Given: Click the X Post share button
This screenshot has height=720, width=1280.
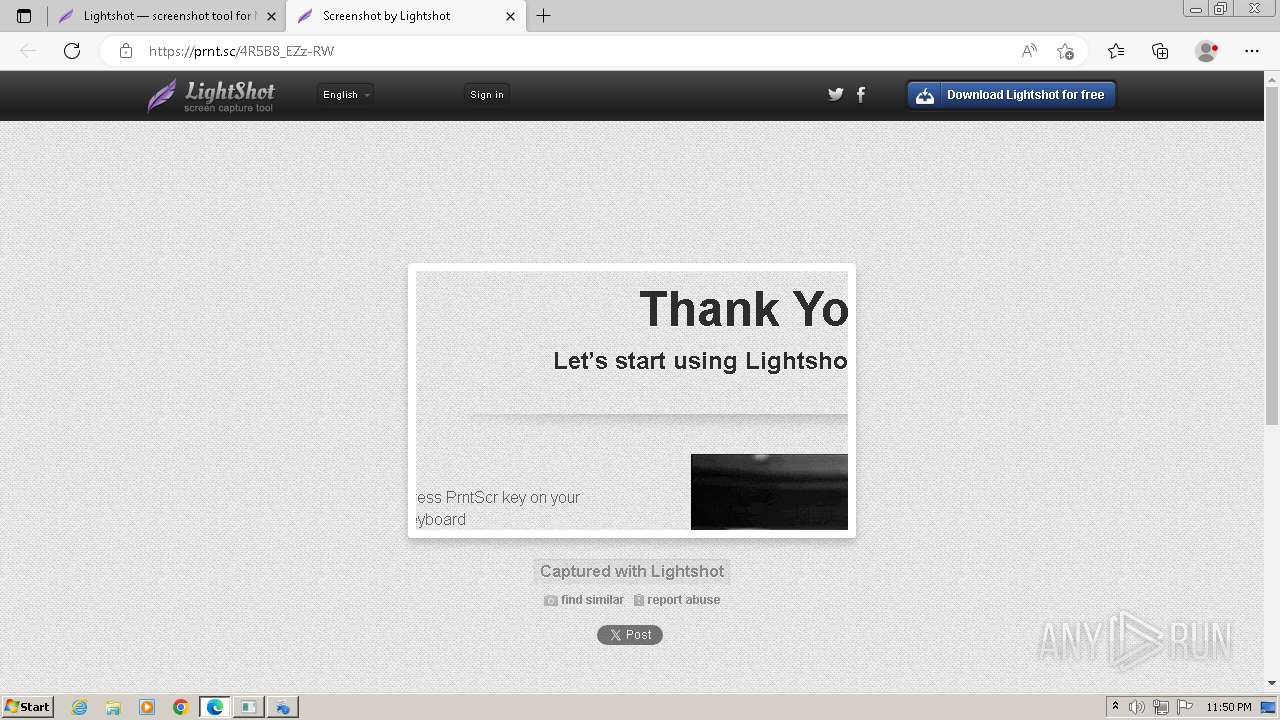Looking at the screenshot, I should click(x=630, y=635).
